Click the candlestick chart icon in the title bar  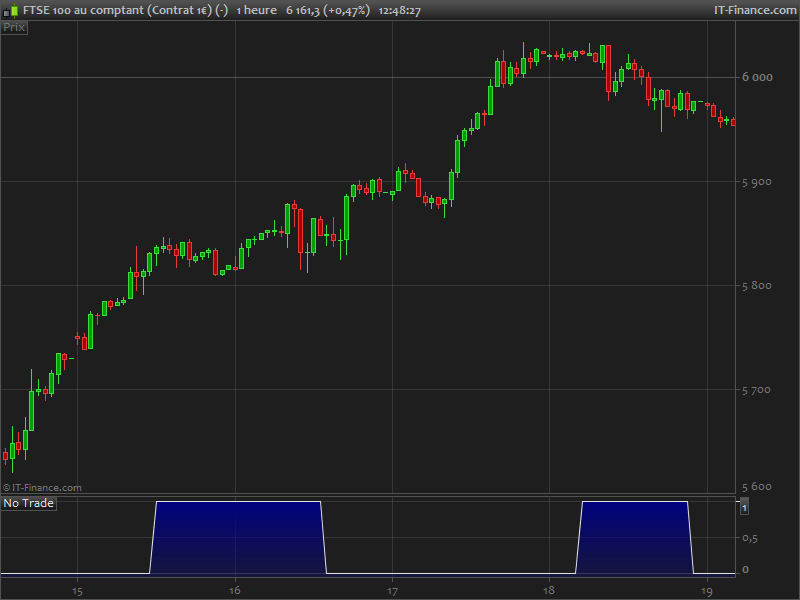point(11,10)
